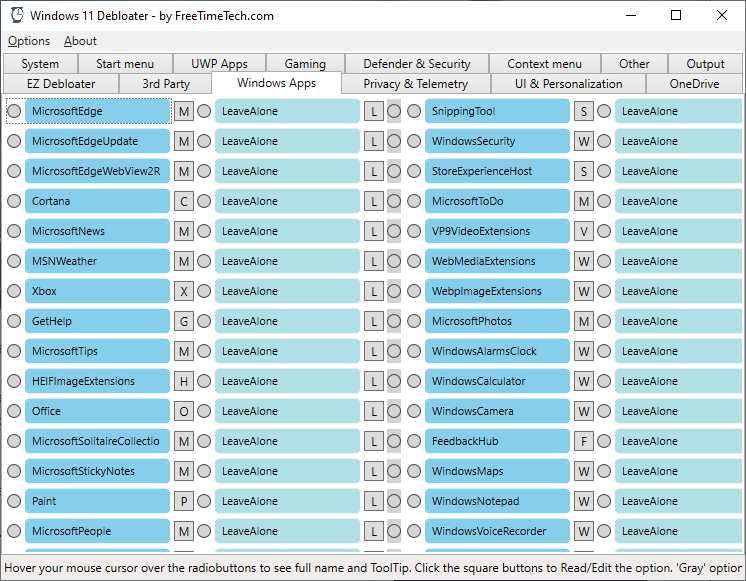
Task: Click the 'G' square button beside GetHelp
Action: click(184, 321)
